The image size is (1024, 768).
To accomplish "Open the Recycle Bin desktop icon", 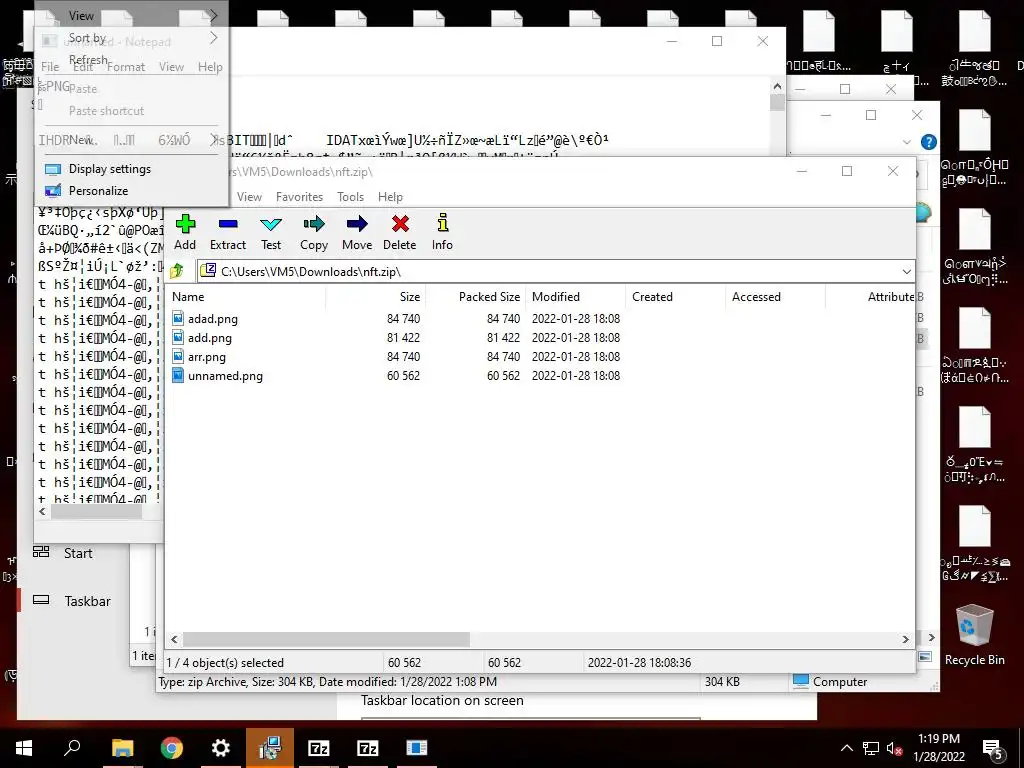I will tap(974, 635).
